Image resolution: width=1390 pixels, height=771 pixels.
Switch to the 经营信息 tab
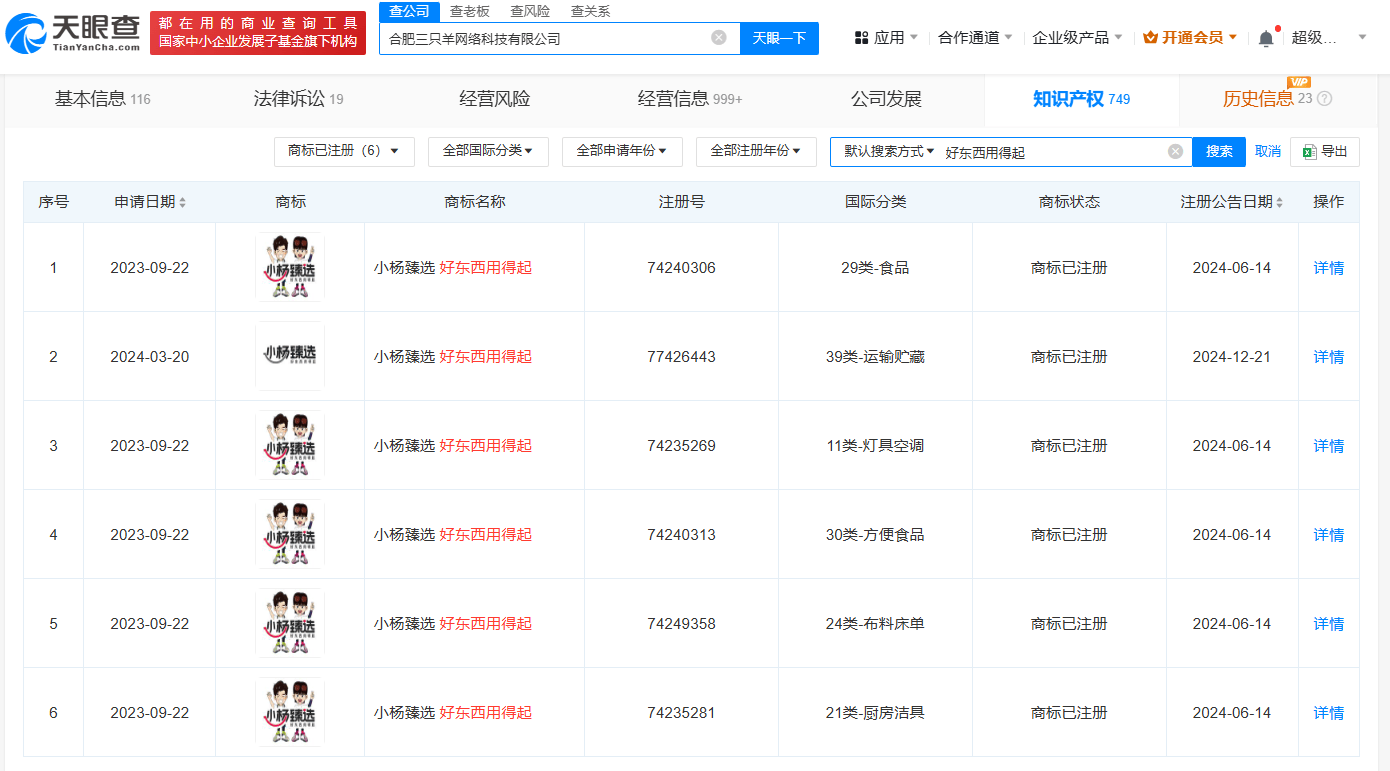pos(689,99)
